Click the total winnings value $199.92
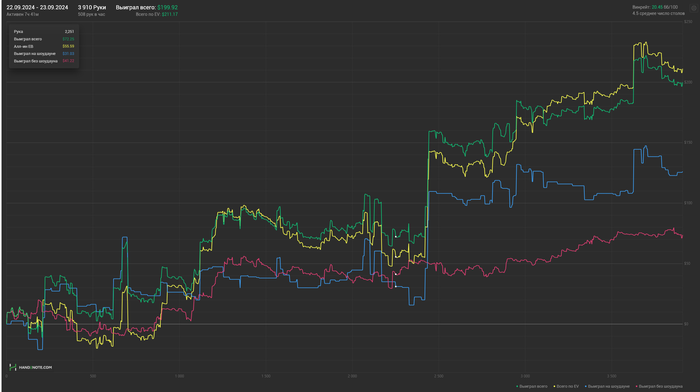Image resolution: width=700 pixels, height=392 pixels. (167, 8)
